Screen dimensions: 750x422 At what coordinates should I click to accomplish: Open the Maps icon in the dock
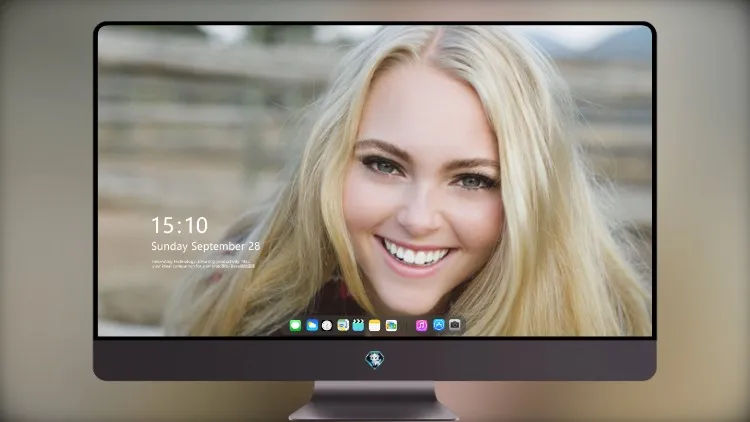(343, 326)
